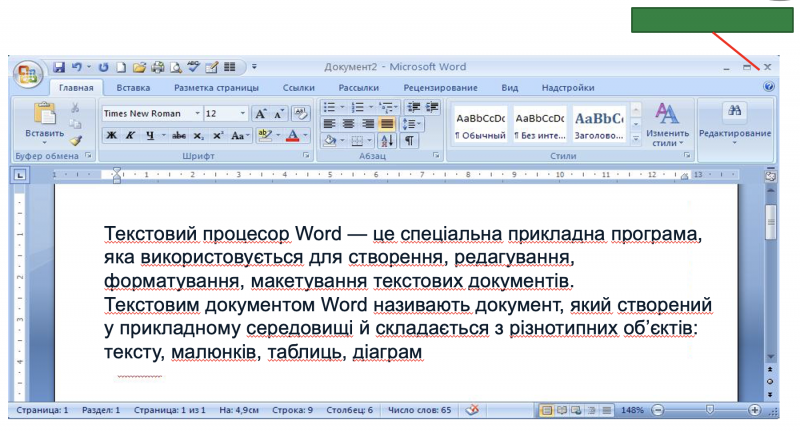
Task: Click the quick print printer icon
Action: [158, 67]
